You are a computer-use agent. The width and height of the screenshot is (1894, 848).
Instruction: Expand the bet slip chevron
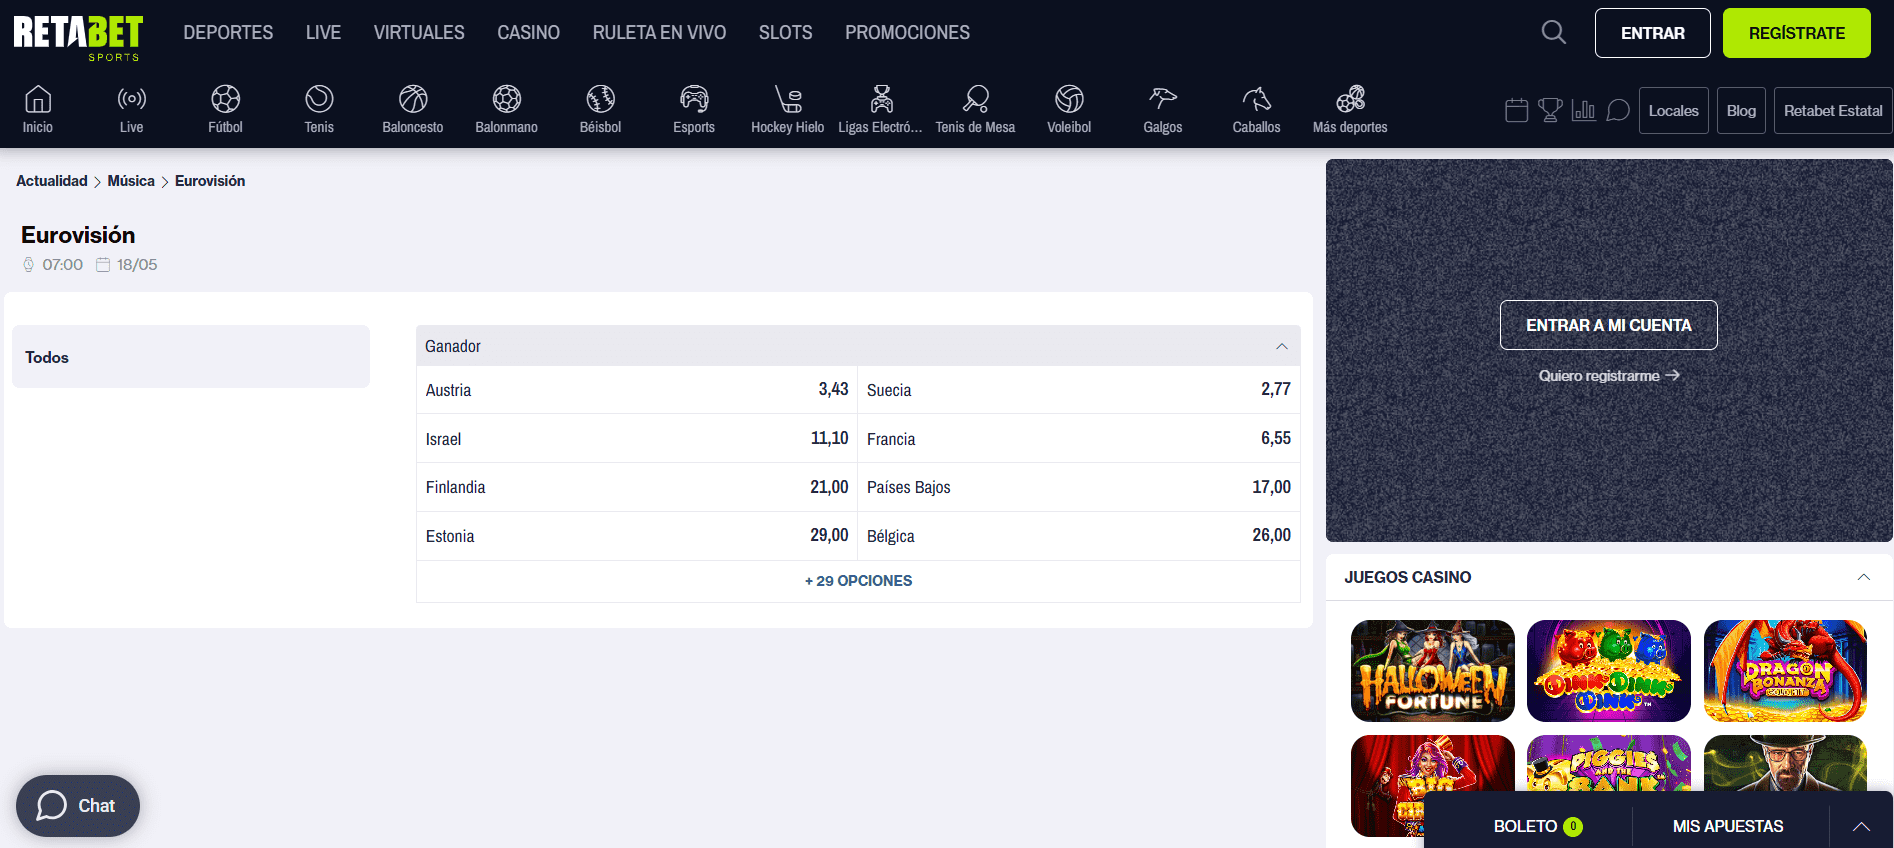(1861, 826)
